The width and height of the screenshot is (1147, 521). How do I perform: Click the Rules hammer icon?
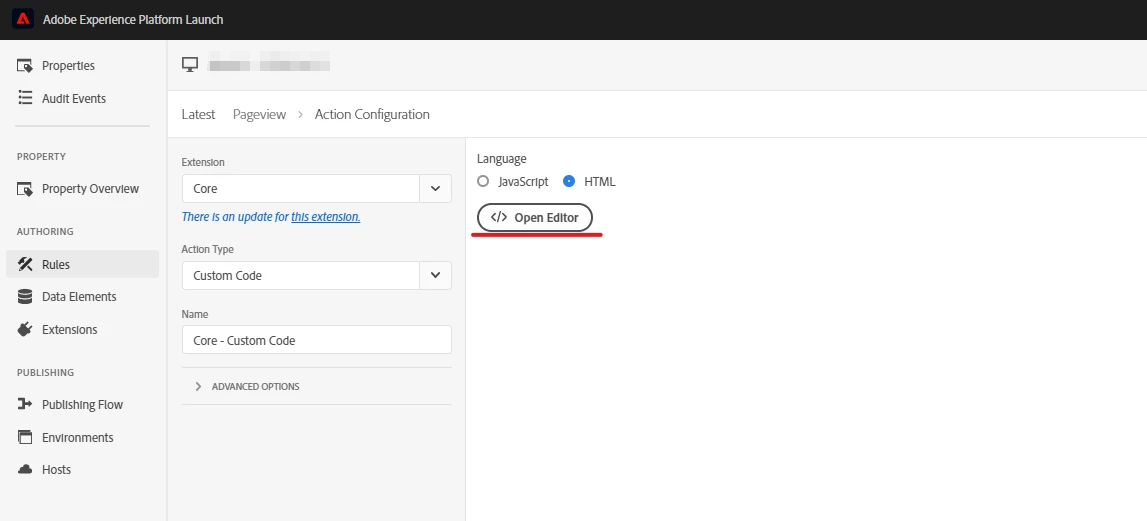click(x=26, y=265)
